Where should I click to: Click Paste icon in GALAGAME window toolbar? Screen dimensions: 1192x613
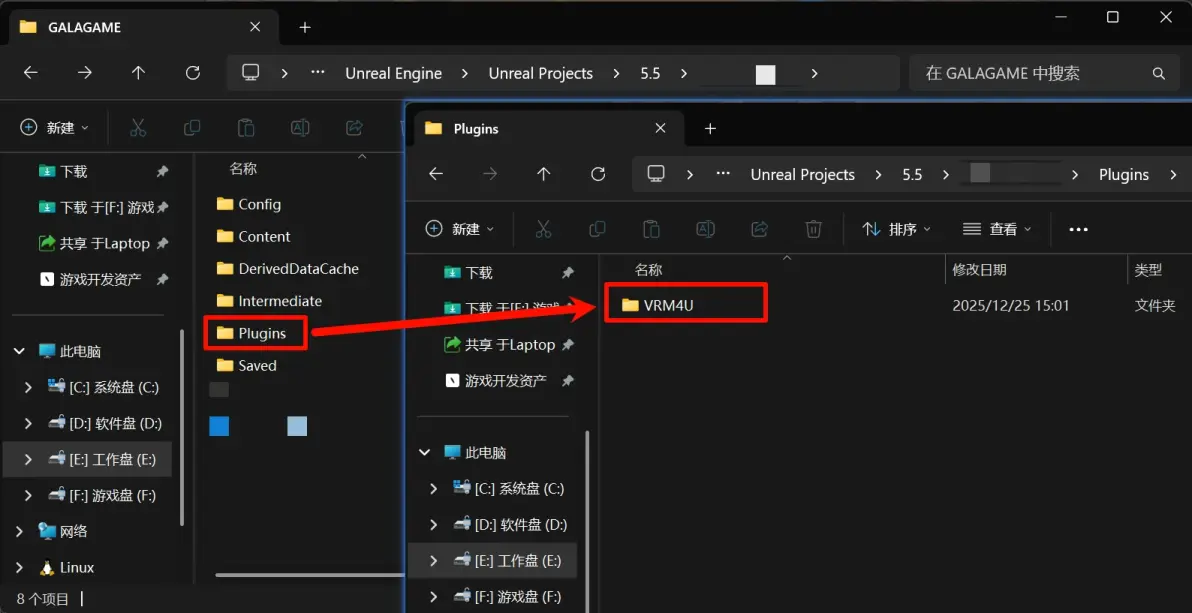[246, 128]
